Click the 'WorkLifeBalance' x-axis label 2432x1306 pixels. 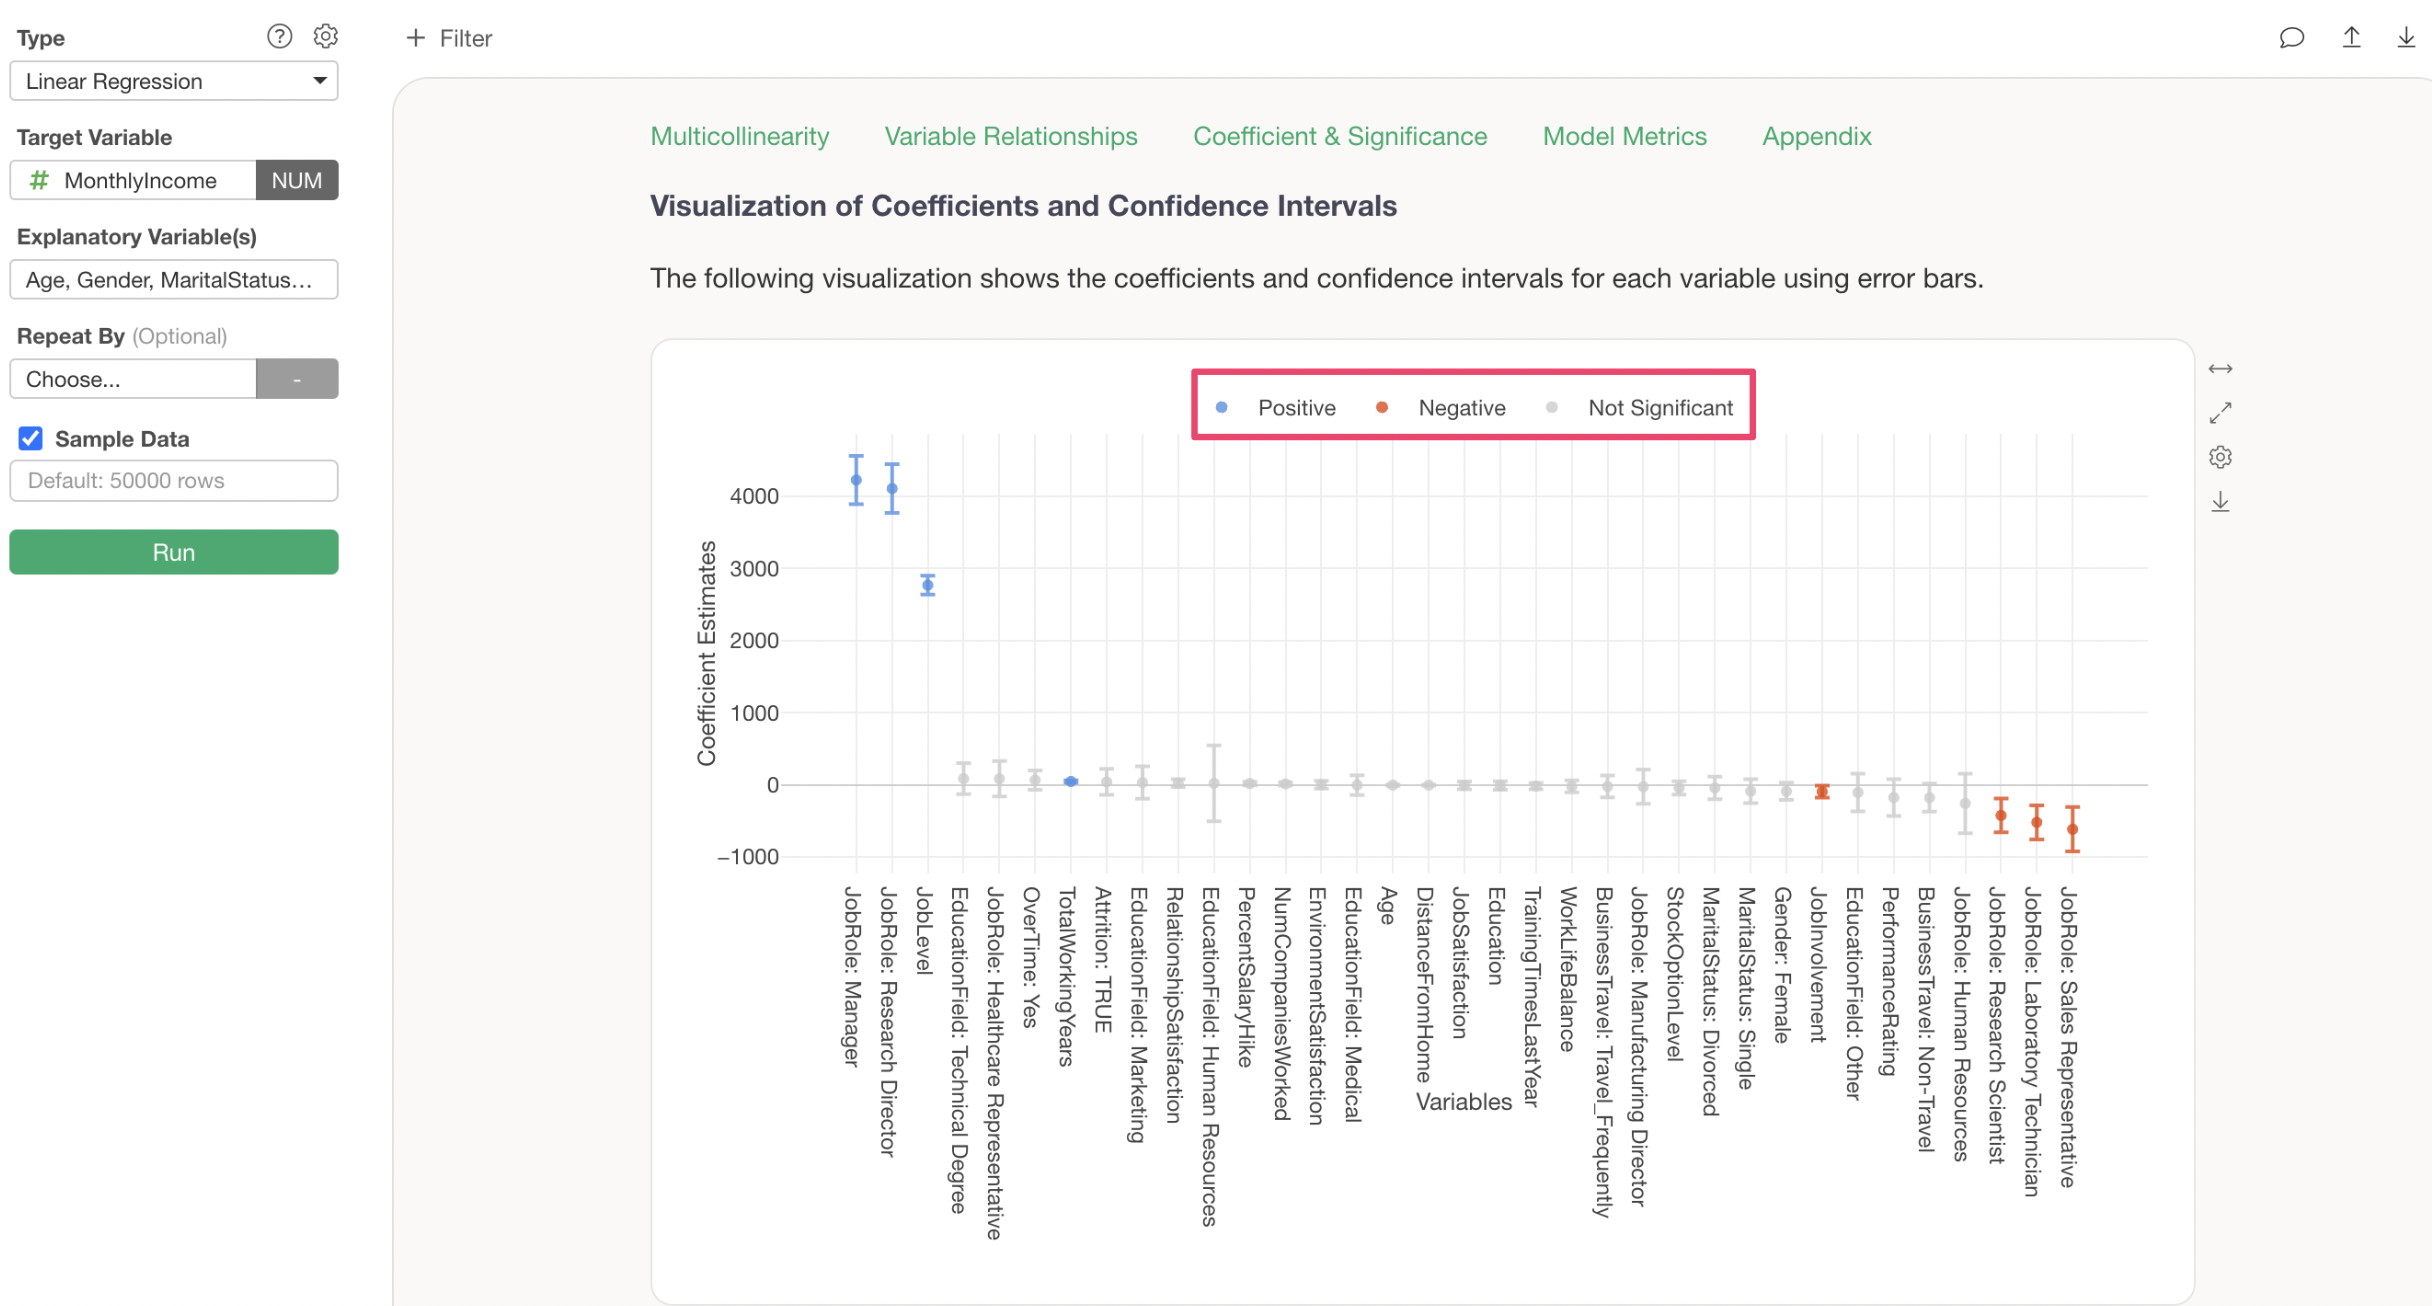coord(1567,969)
